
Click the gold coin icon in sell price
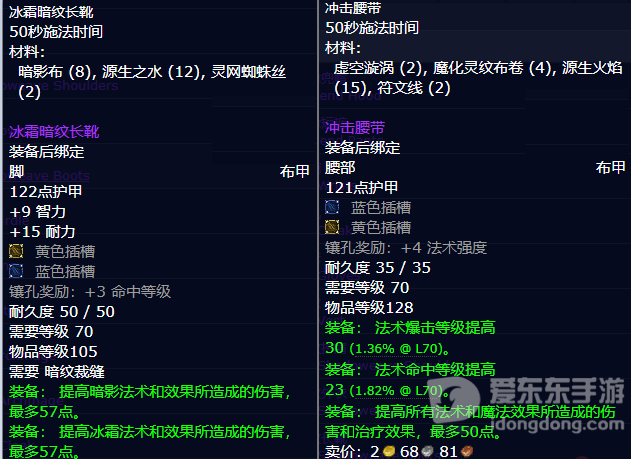point(389,451)
